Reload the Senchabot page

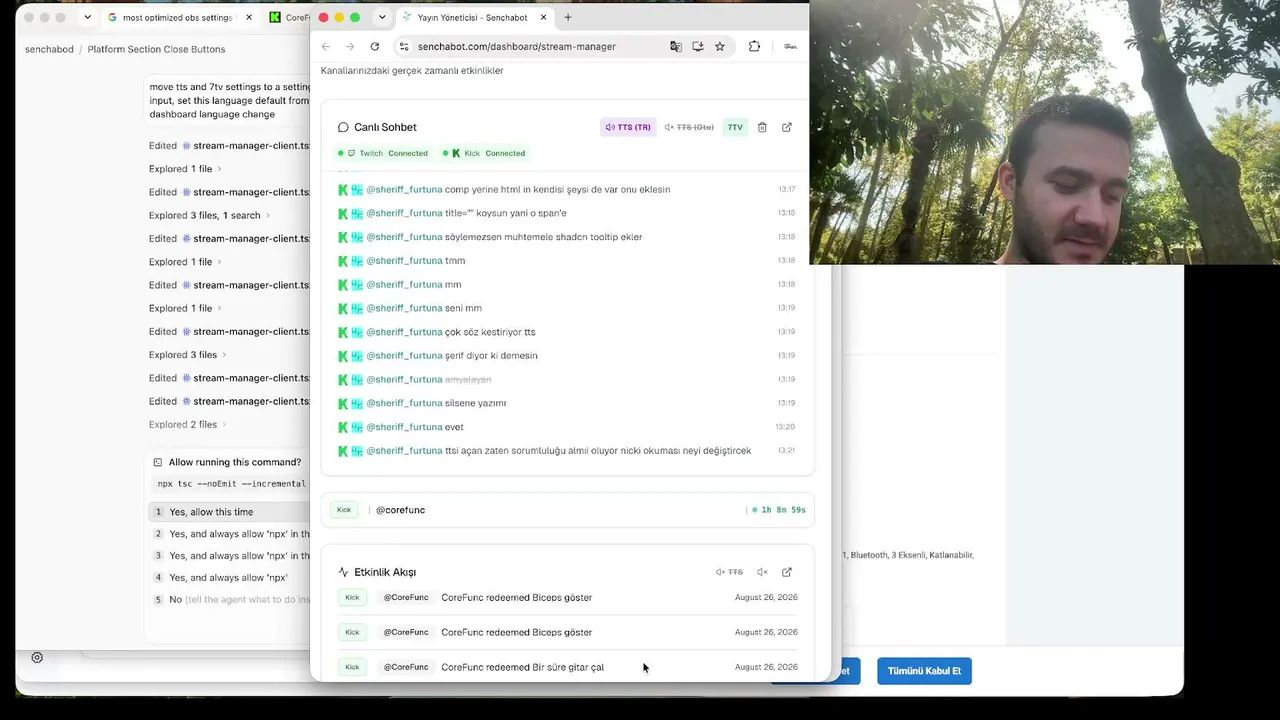pyautogui.click(x=375, y=46)
